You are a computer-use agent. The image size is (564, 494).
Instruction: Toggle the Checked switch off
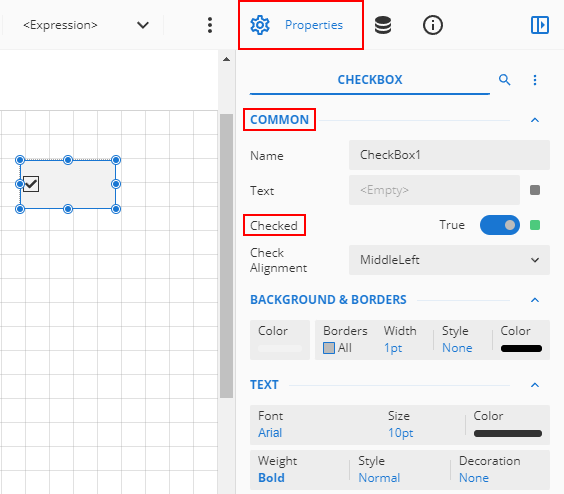click(x=500, y=225)
